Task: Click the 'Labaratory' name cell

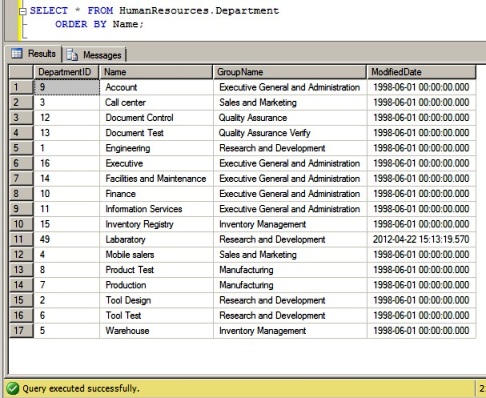Action: click(x=156, y=239)
